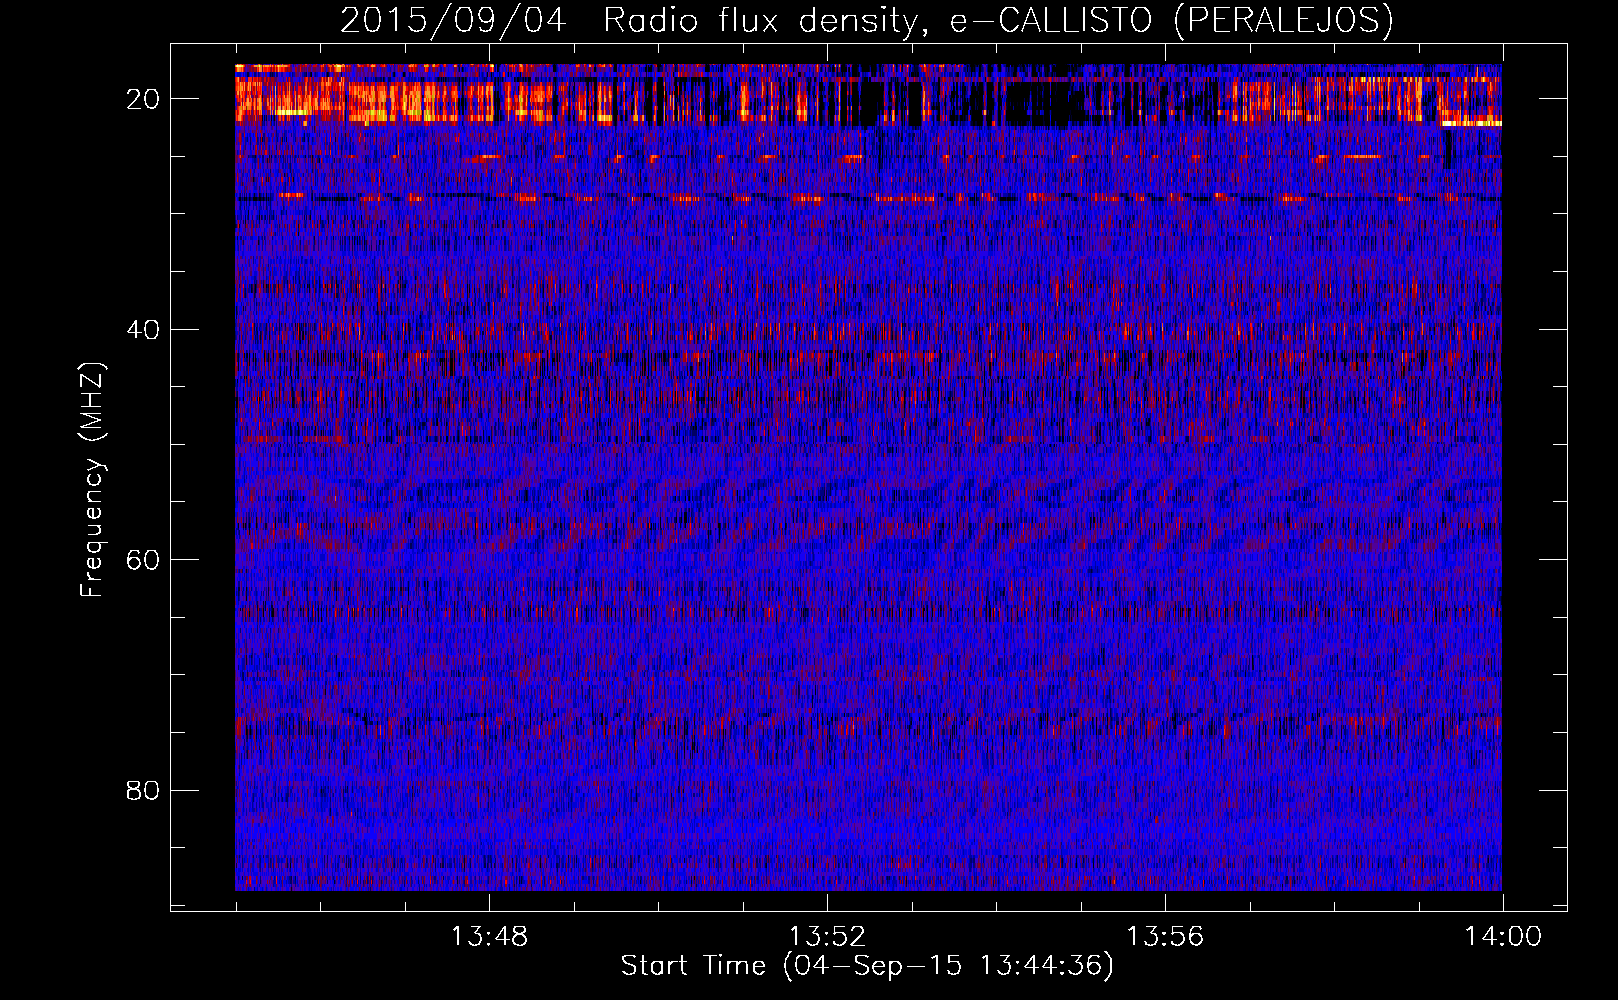This screenshot has height=1000, width=1618.
Task: Click the time tick label "13:52"
Action: [x=827, y=937]
